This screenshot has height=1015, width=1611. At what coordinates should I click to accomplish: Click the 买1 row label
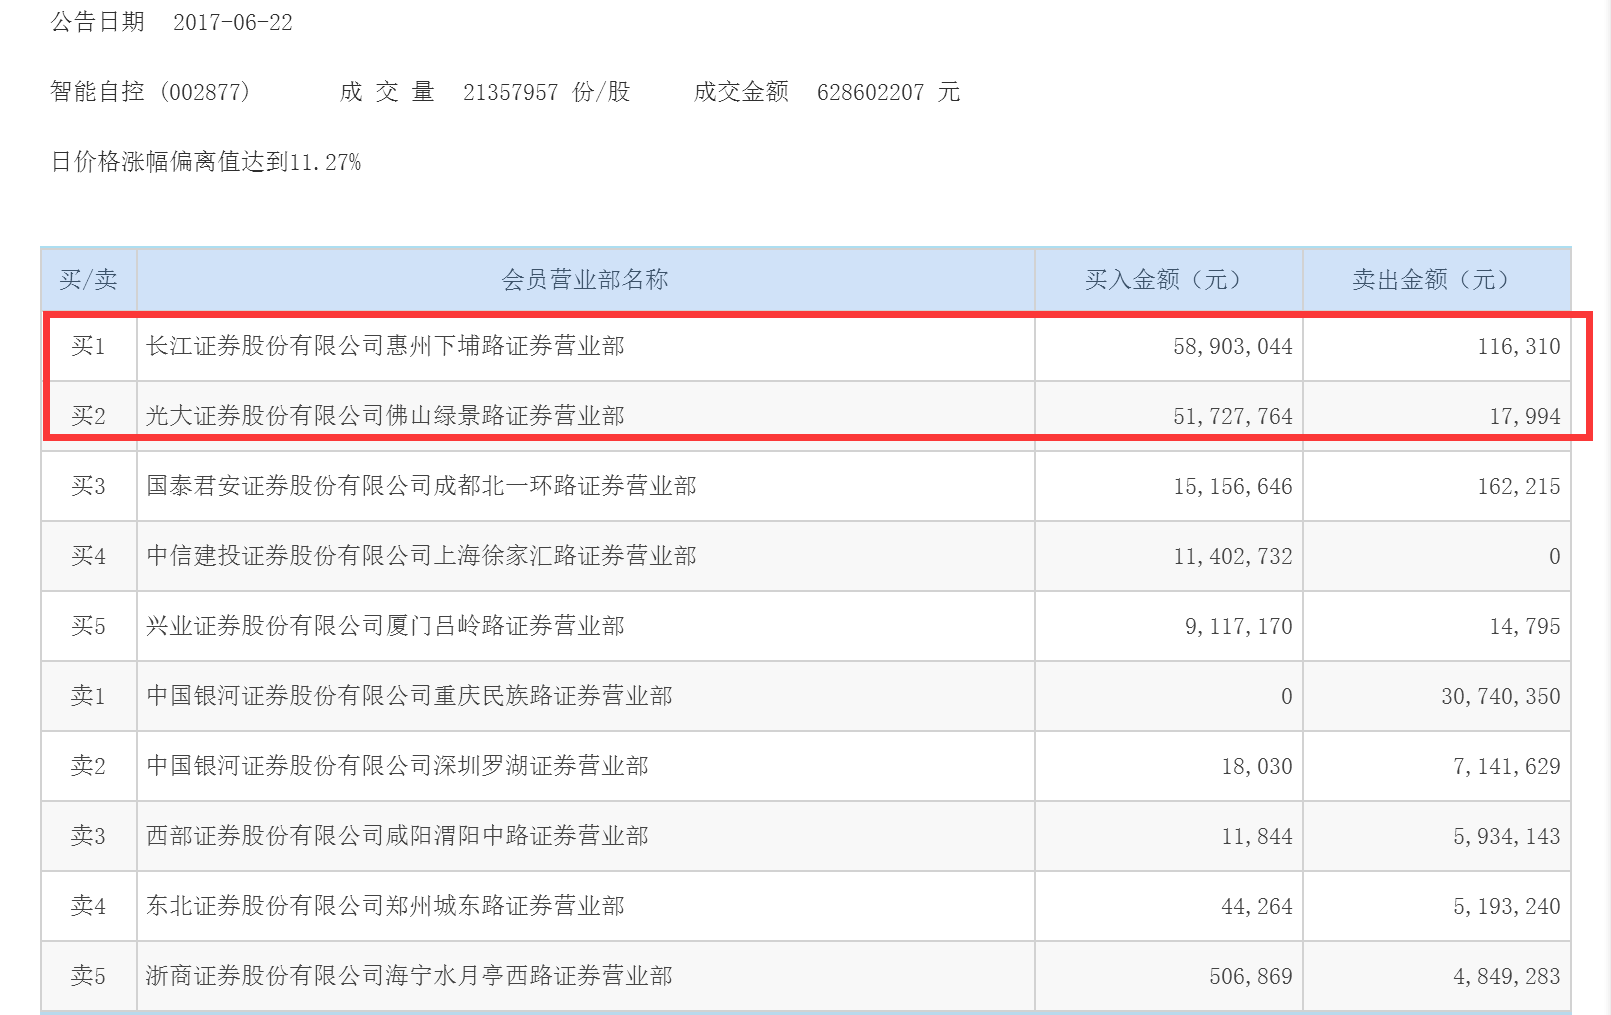click(88, 346)
